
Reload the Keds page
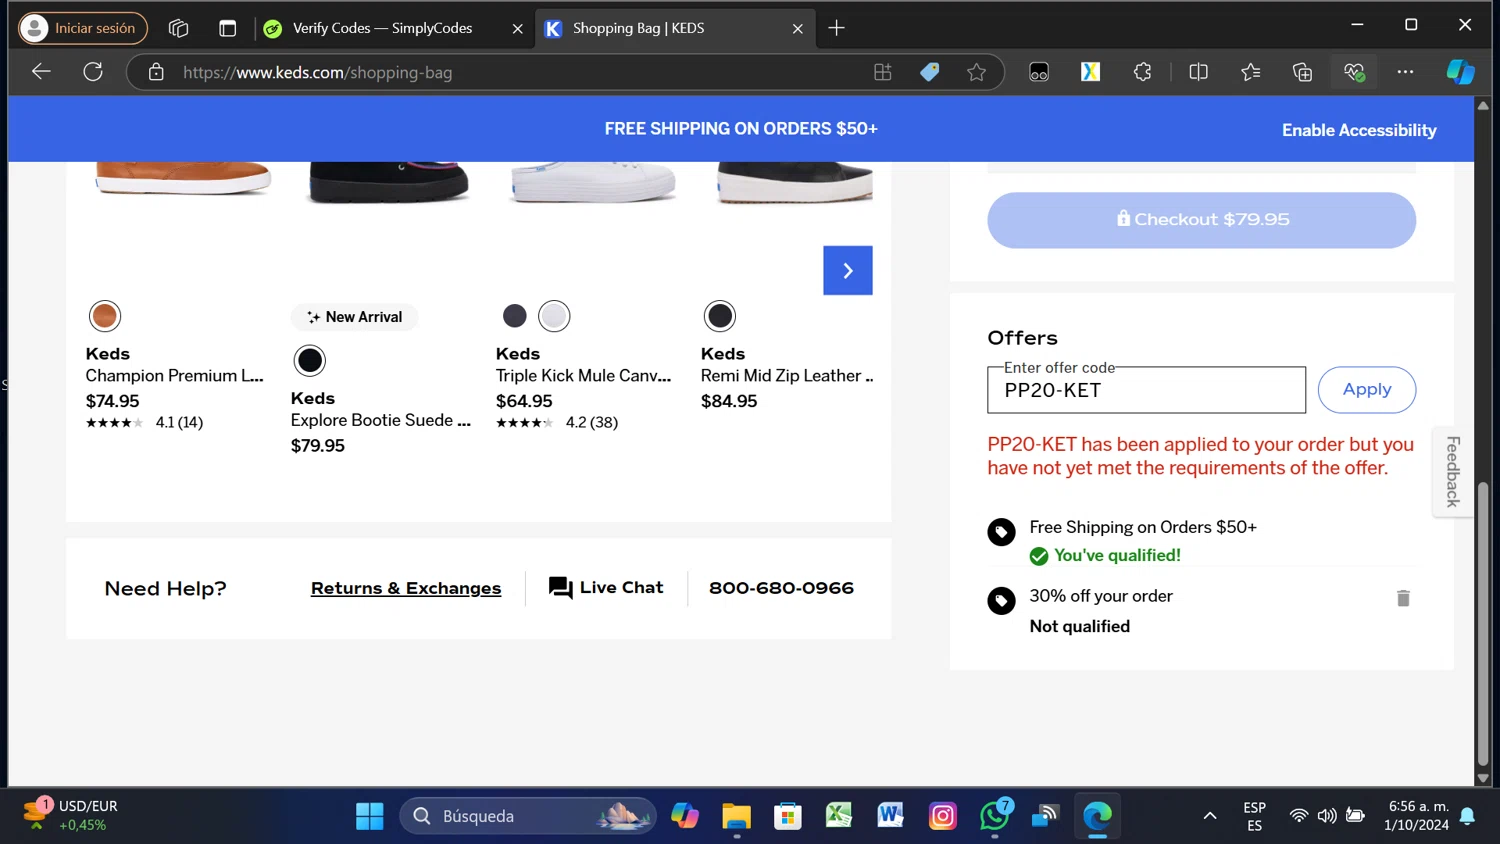(93, 72)
